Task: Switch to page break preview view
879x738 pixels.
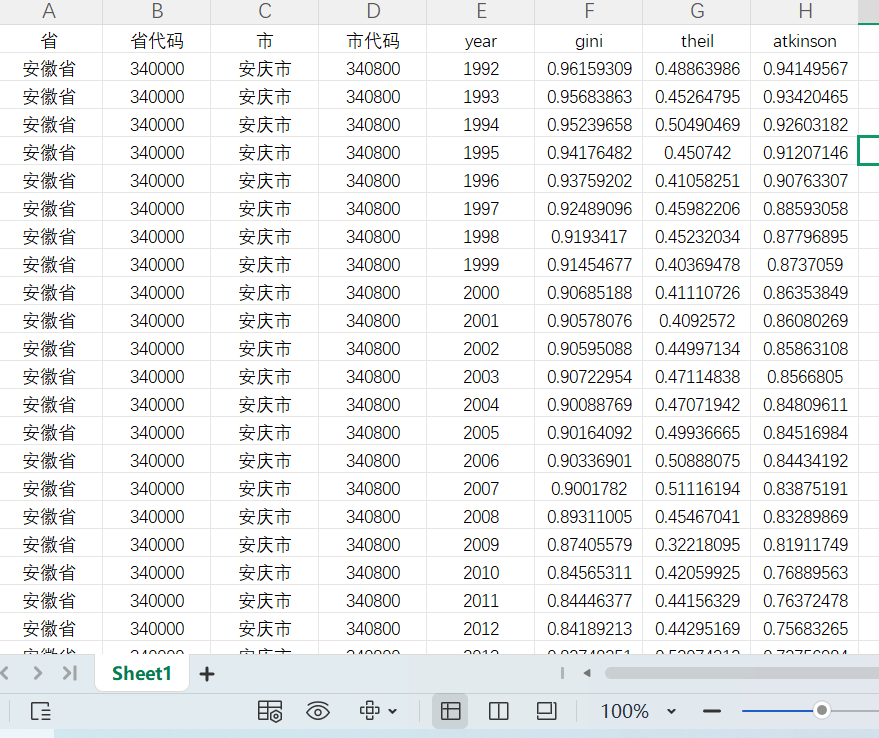Action: point(498,711)
